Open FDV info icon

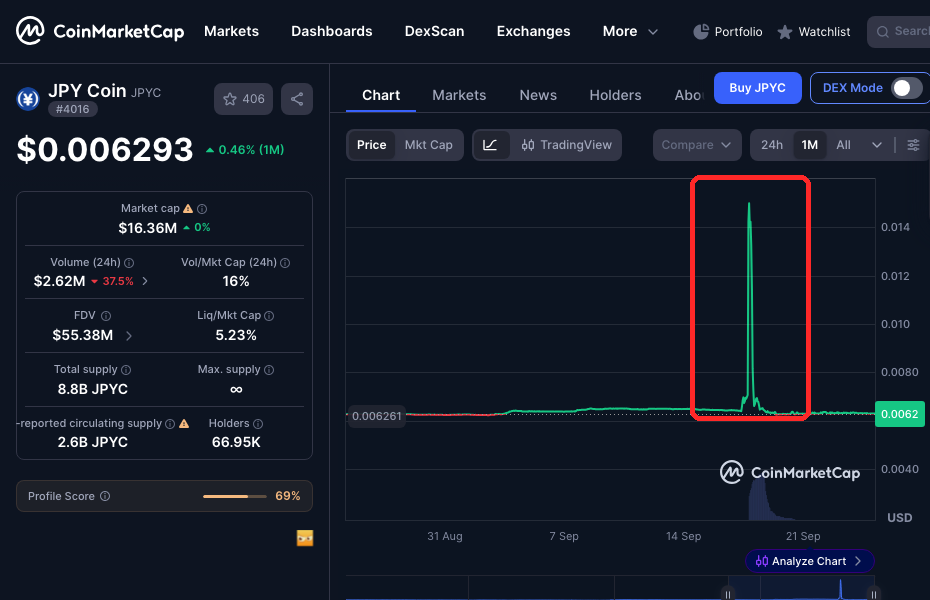tap(106, 316)
